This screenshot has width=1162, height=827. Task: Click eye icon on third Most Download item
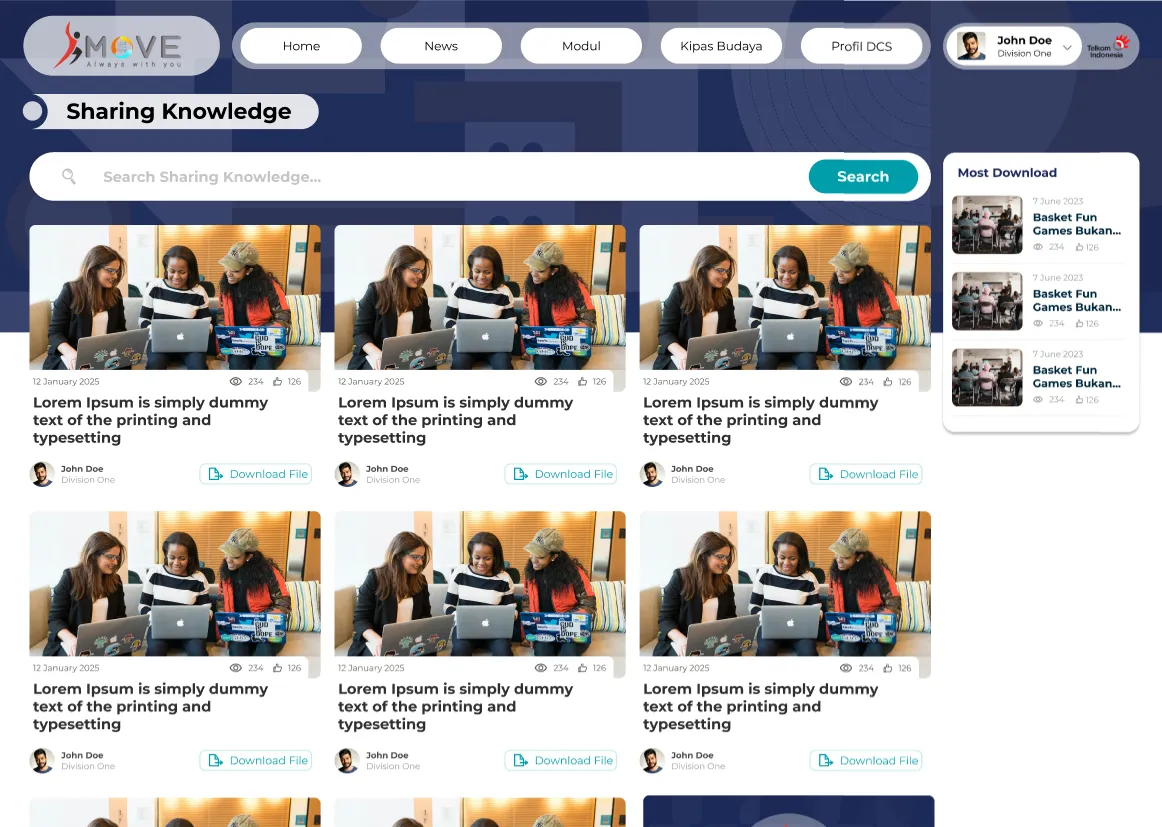point(1038,400)
